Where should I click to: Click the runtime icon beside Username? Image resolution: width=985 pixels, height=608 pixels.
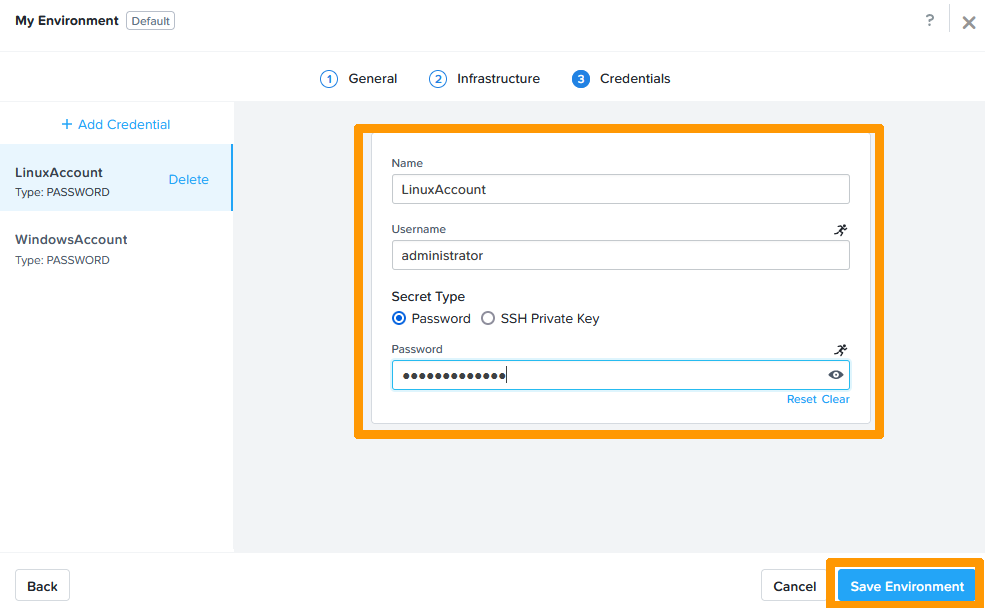840,230
